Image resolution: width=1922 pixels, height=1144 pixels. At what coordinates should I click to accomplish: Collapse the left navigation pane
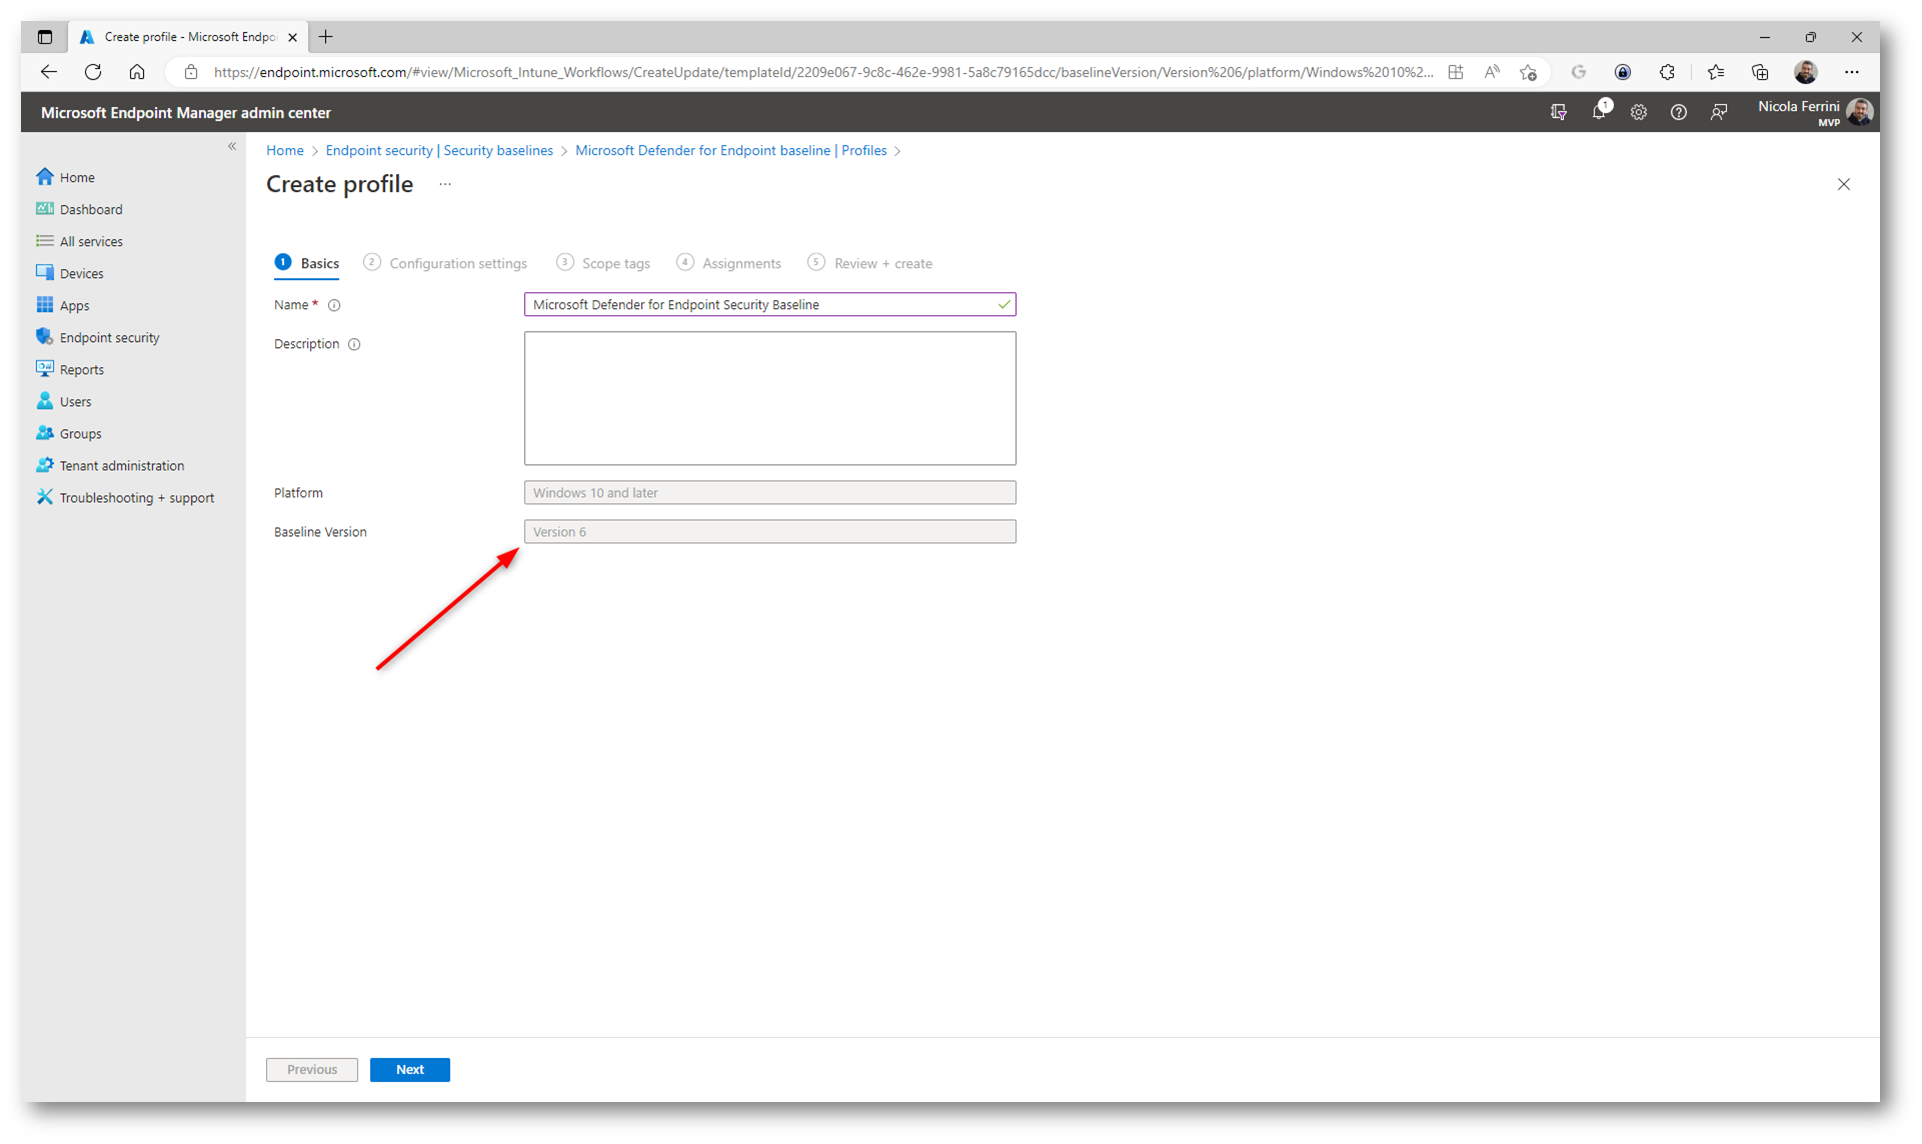click(x=232, y=146)
